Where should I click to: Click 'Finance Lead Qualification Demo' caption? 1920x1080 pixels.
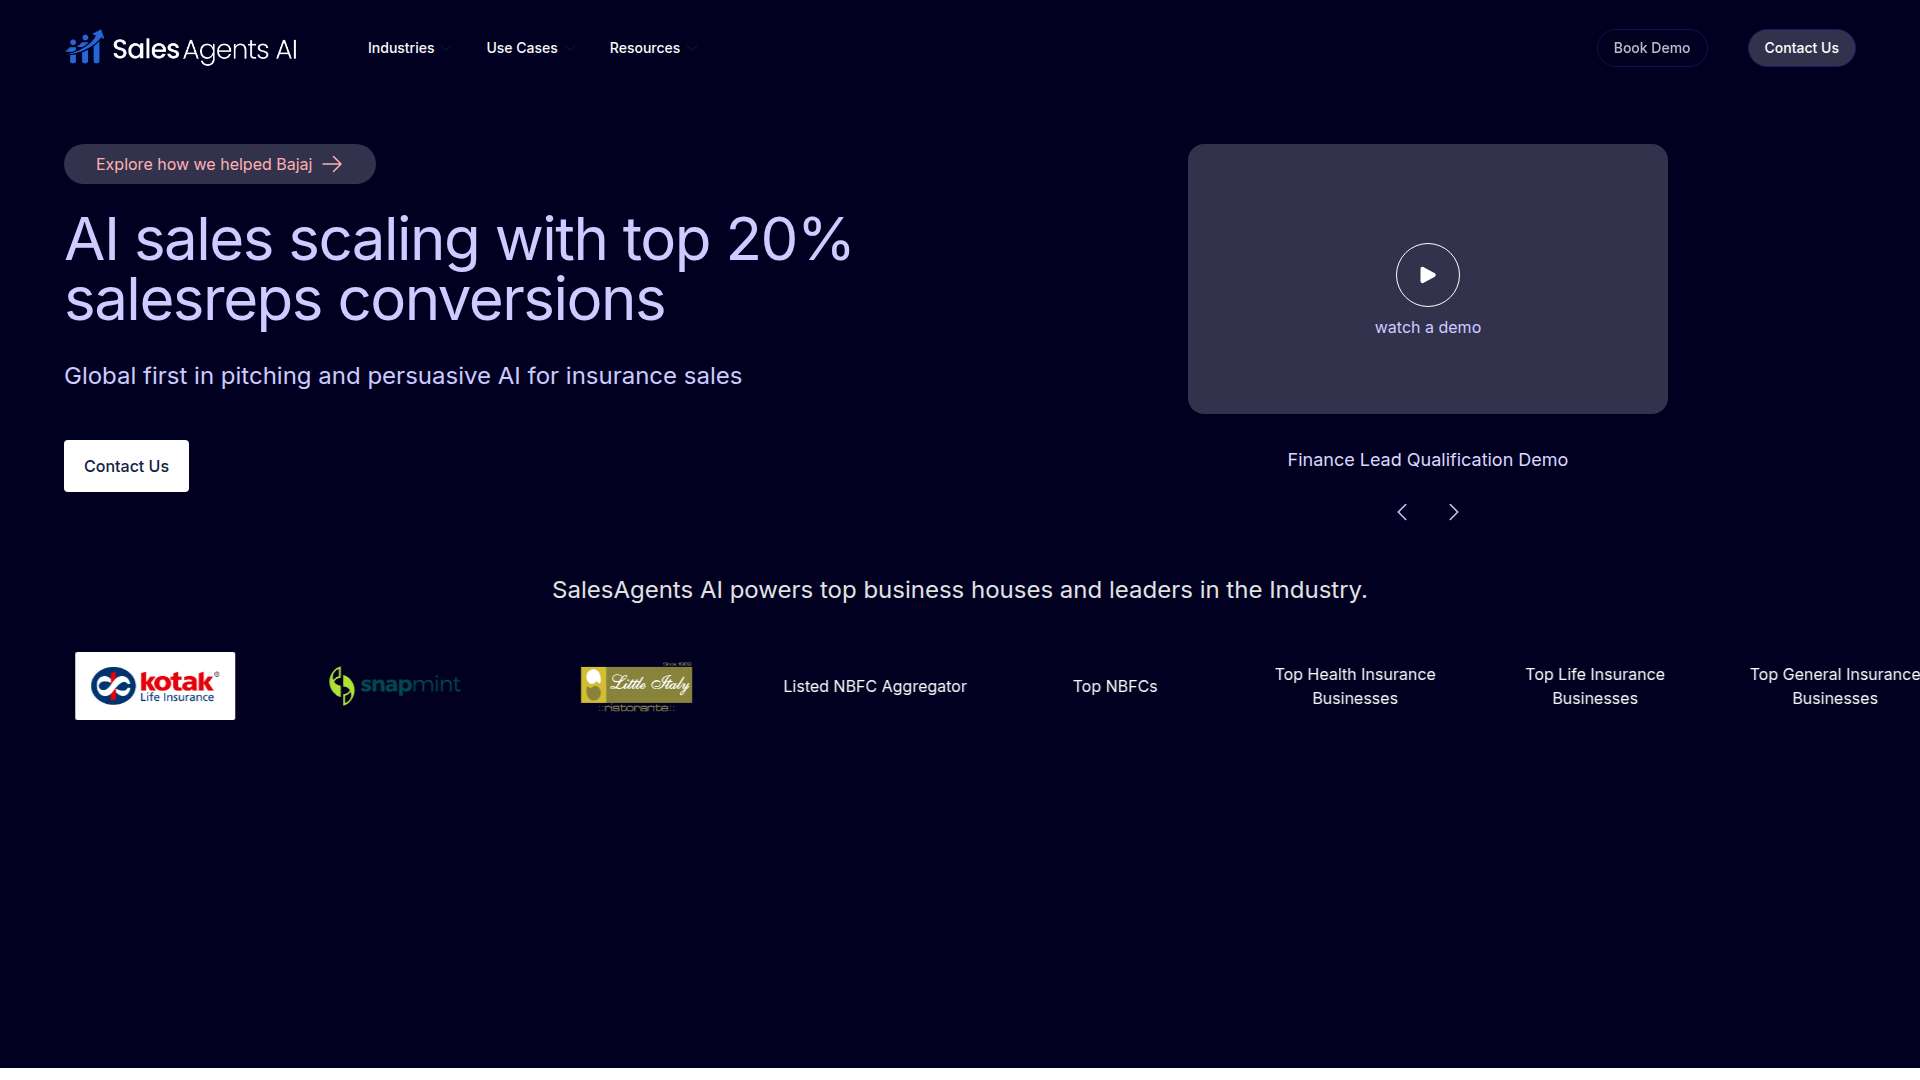tap(1427, 460)
